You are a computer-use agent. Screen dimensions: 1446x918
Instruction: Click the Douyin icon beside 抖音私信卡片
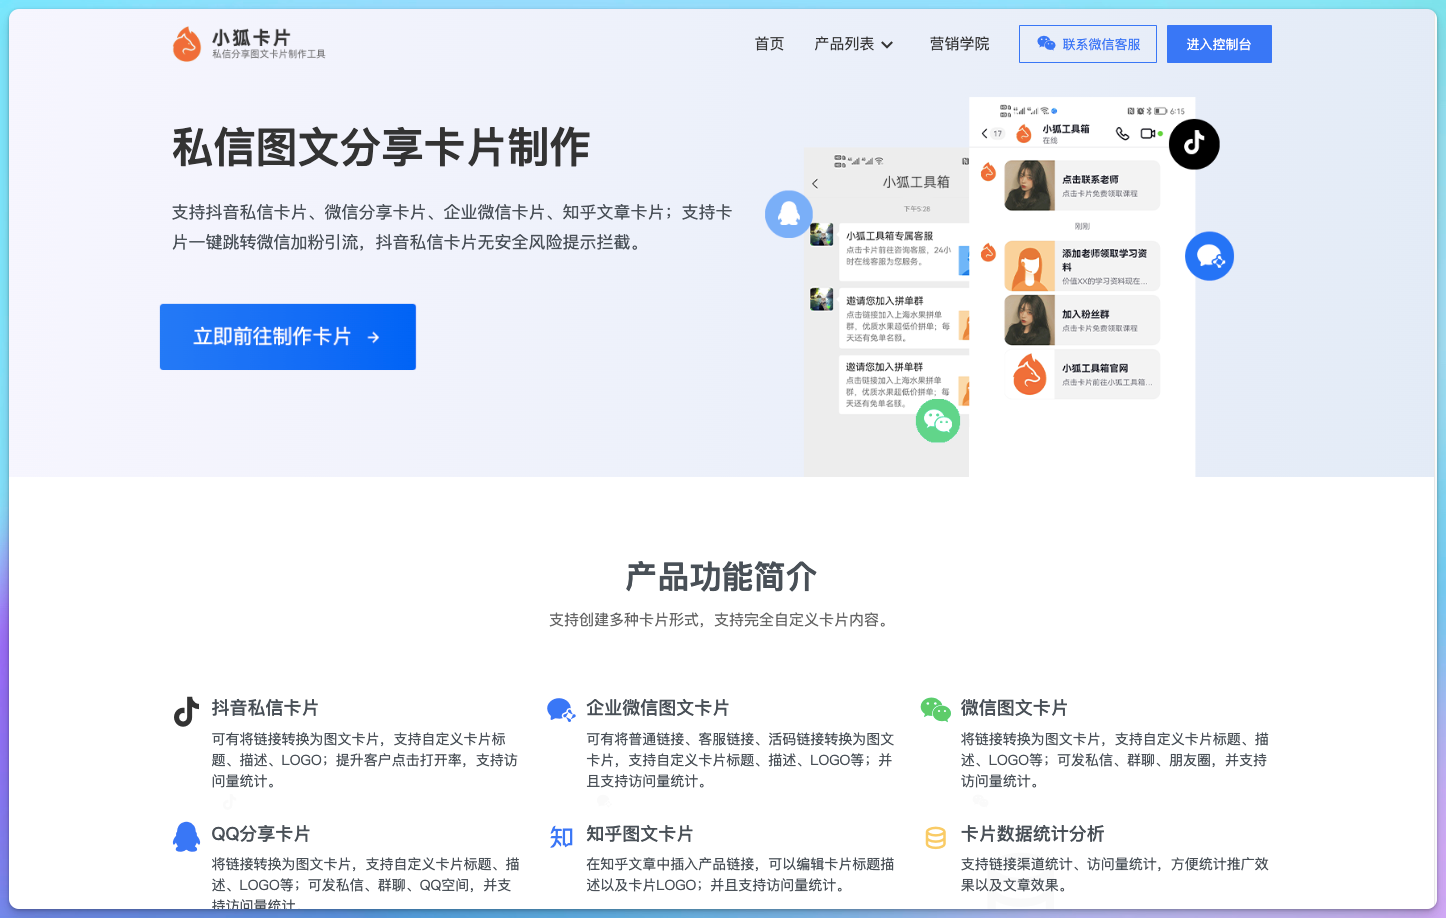186,711
